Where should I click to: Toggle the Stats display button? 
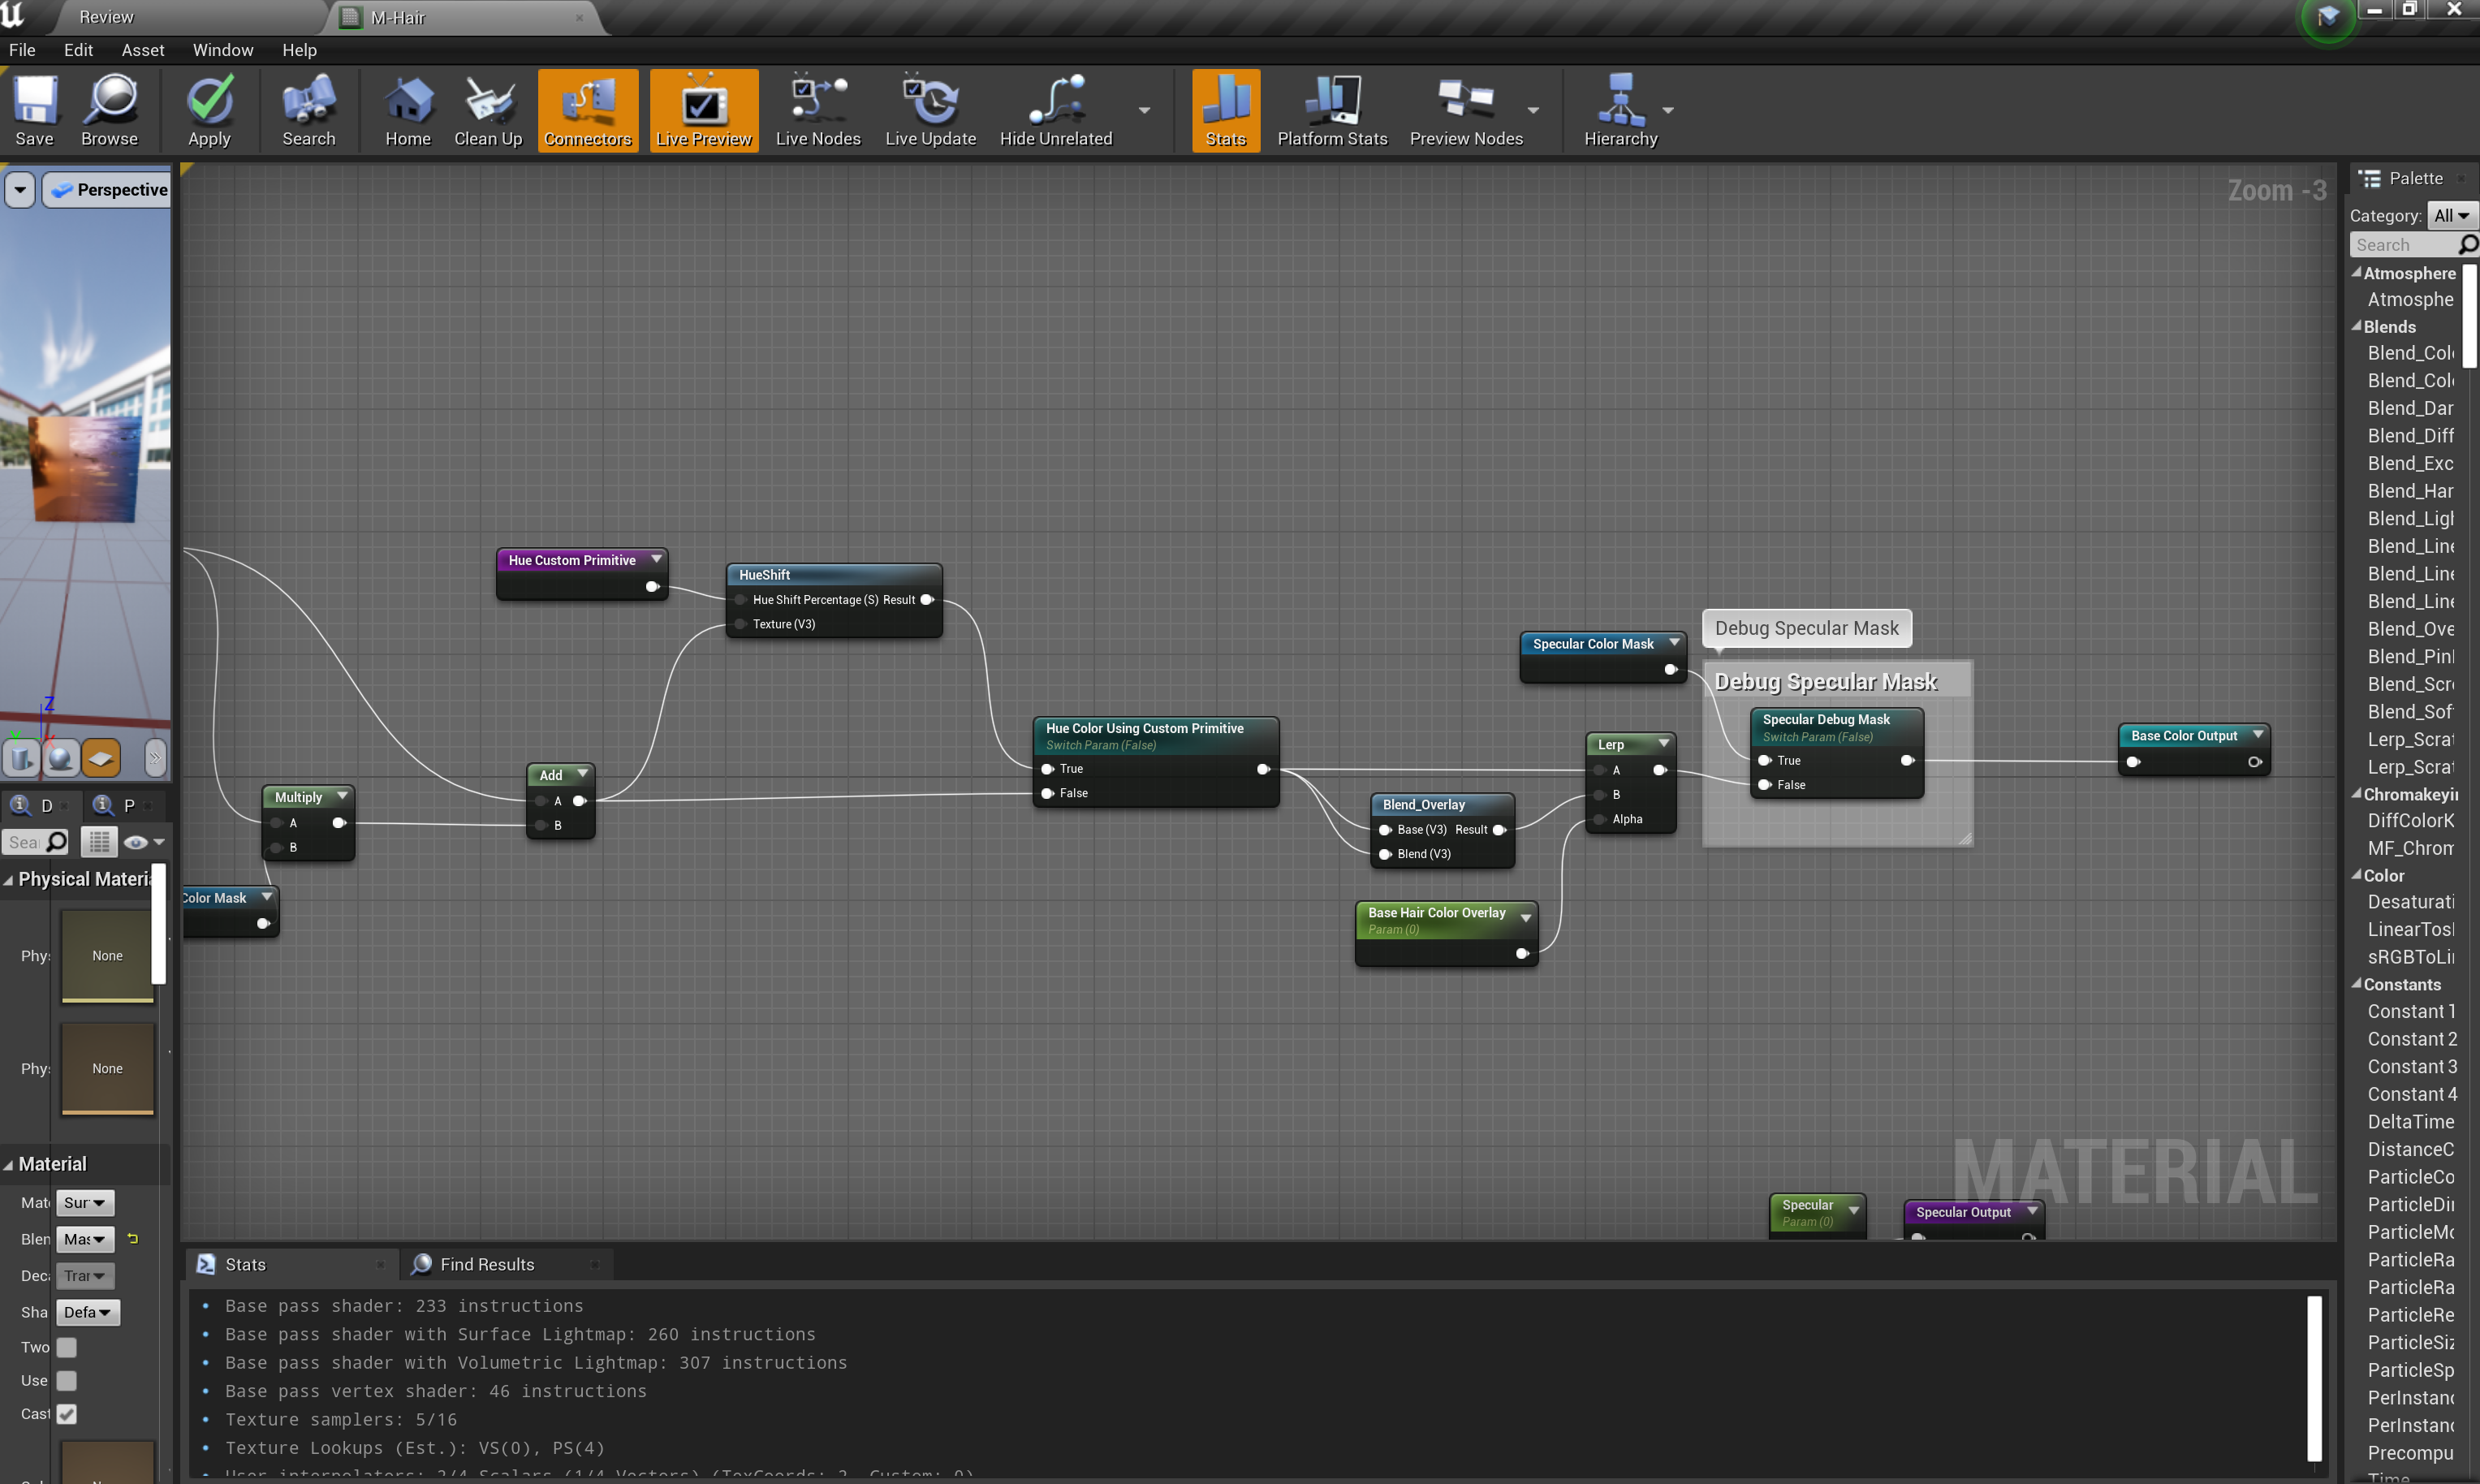[1226, 111]
